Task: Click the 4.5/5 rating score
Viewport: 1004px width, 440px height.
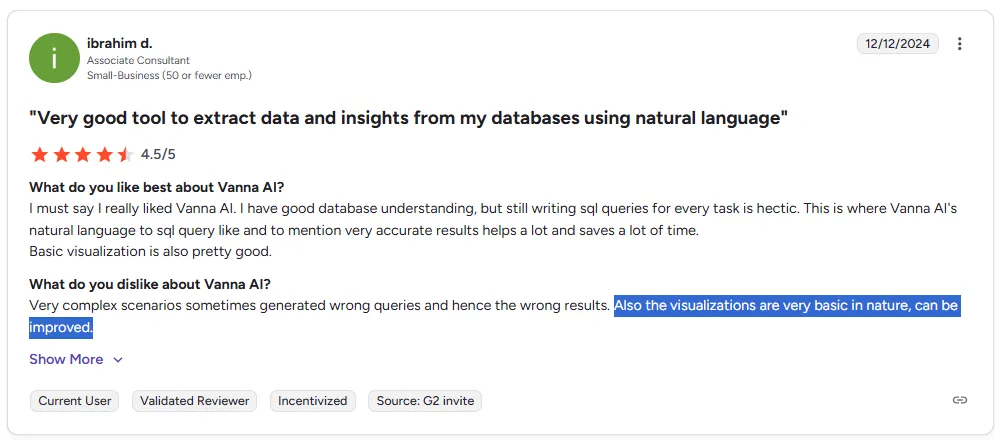Action: click(x=158, y=155)
